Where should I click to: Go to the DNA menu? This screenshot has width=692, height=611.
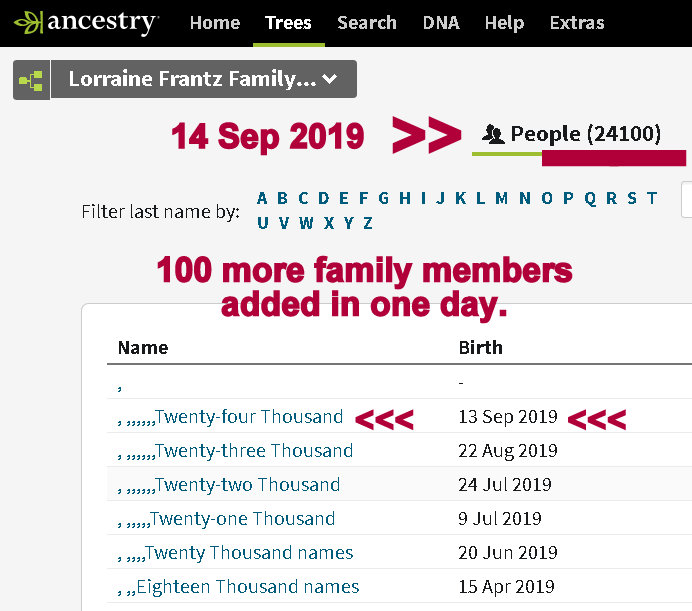coord(441,23)
